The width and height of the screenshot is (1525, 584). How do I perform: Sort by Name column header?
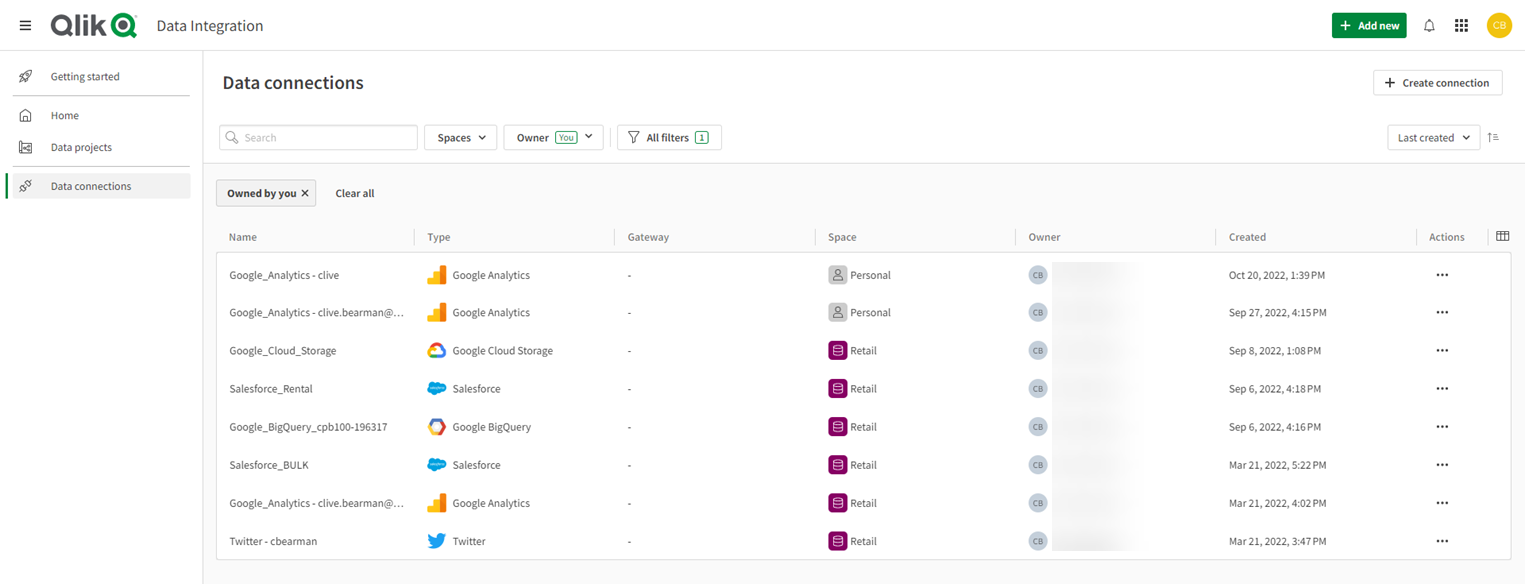[x=243, y=237]
